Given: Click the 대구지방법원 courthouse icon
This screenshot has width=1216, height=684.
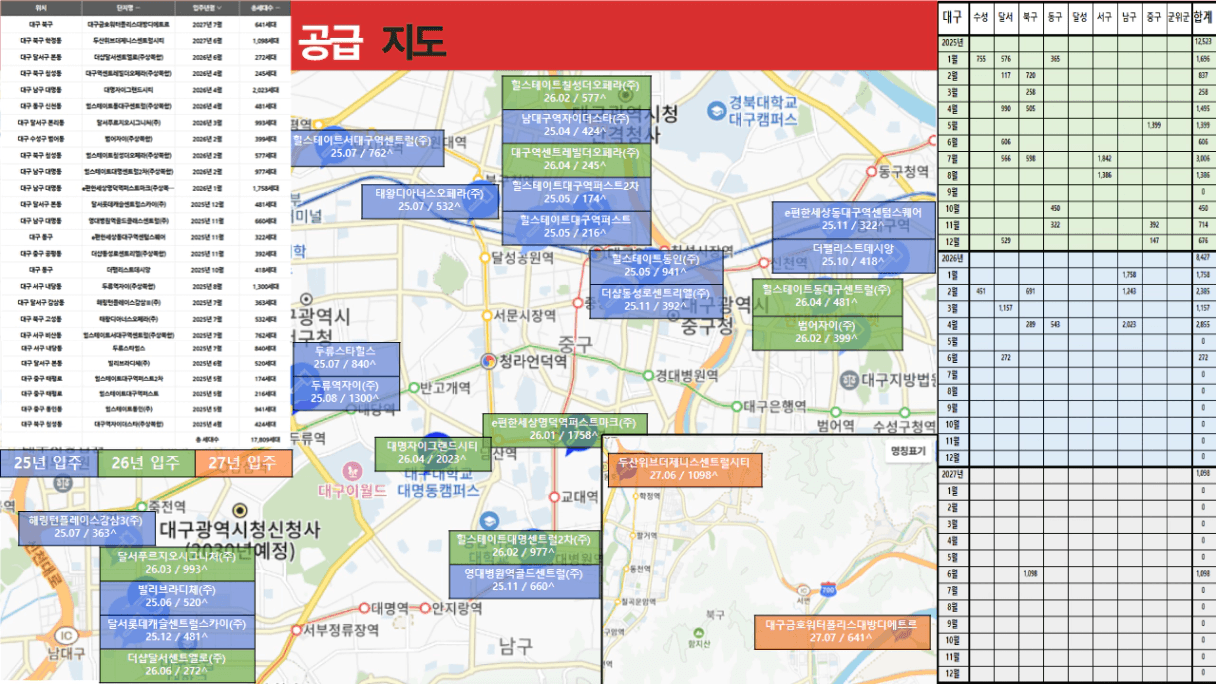Looking at the screenshot, I should click(849, 379).
